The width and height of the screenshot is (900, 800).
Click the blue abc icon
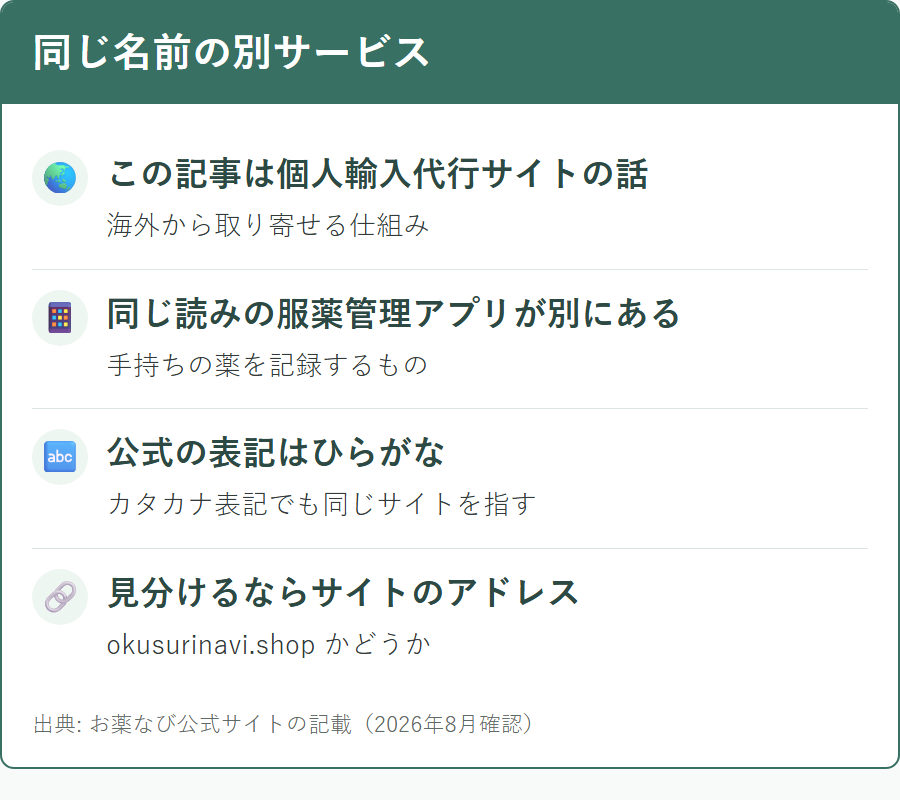tap(60, 457)
